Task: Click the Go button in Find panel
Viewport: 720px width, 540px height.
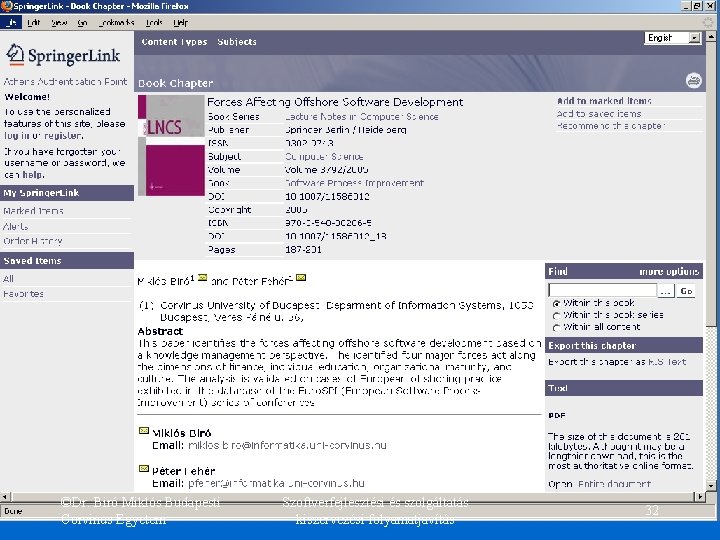Action: [x=686, y=291]
